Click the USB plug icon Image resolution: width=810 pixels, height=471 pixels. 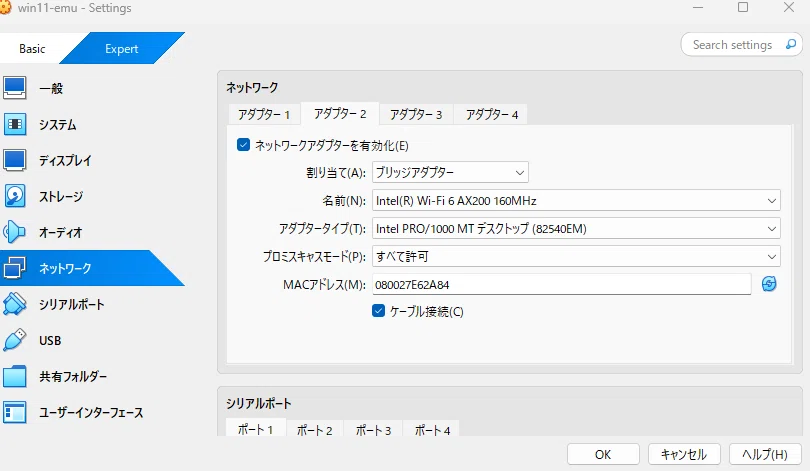point(14,340)
